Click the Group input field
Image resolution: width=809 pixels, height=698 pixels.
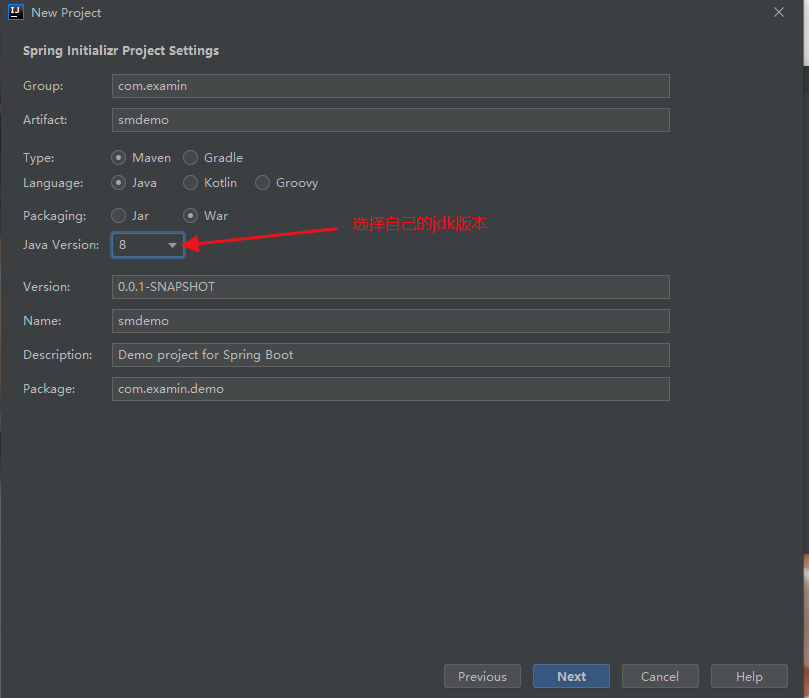click(390, 86)
